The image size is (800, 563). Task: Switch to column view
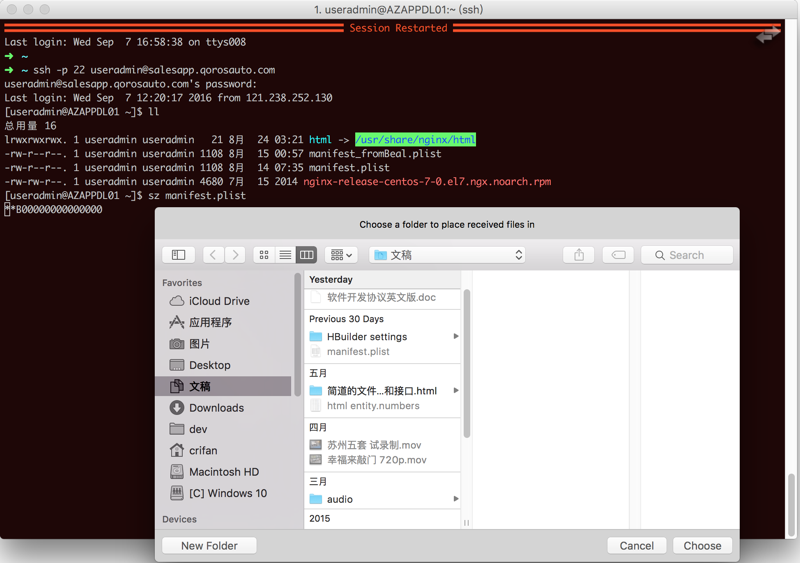(307, 255)
